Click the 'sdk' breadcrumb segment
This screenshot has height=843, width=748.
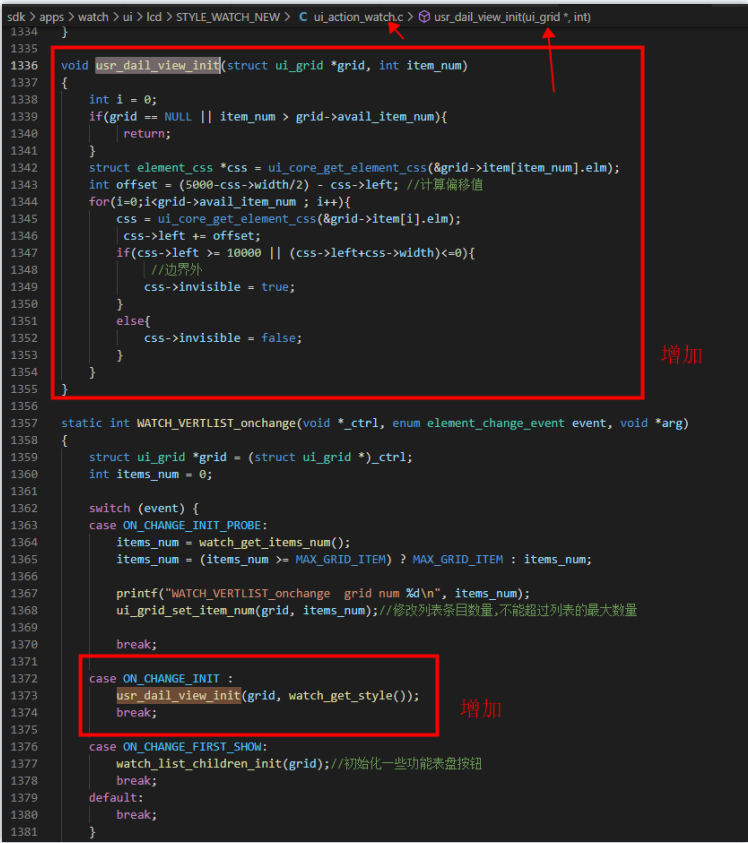16,17
